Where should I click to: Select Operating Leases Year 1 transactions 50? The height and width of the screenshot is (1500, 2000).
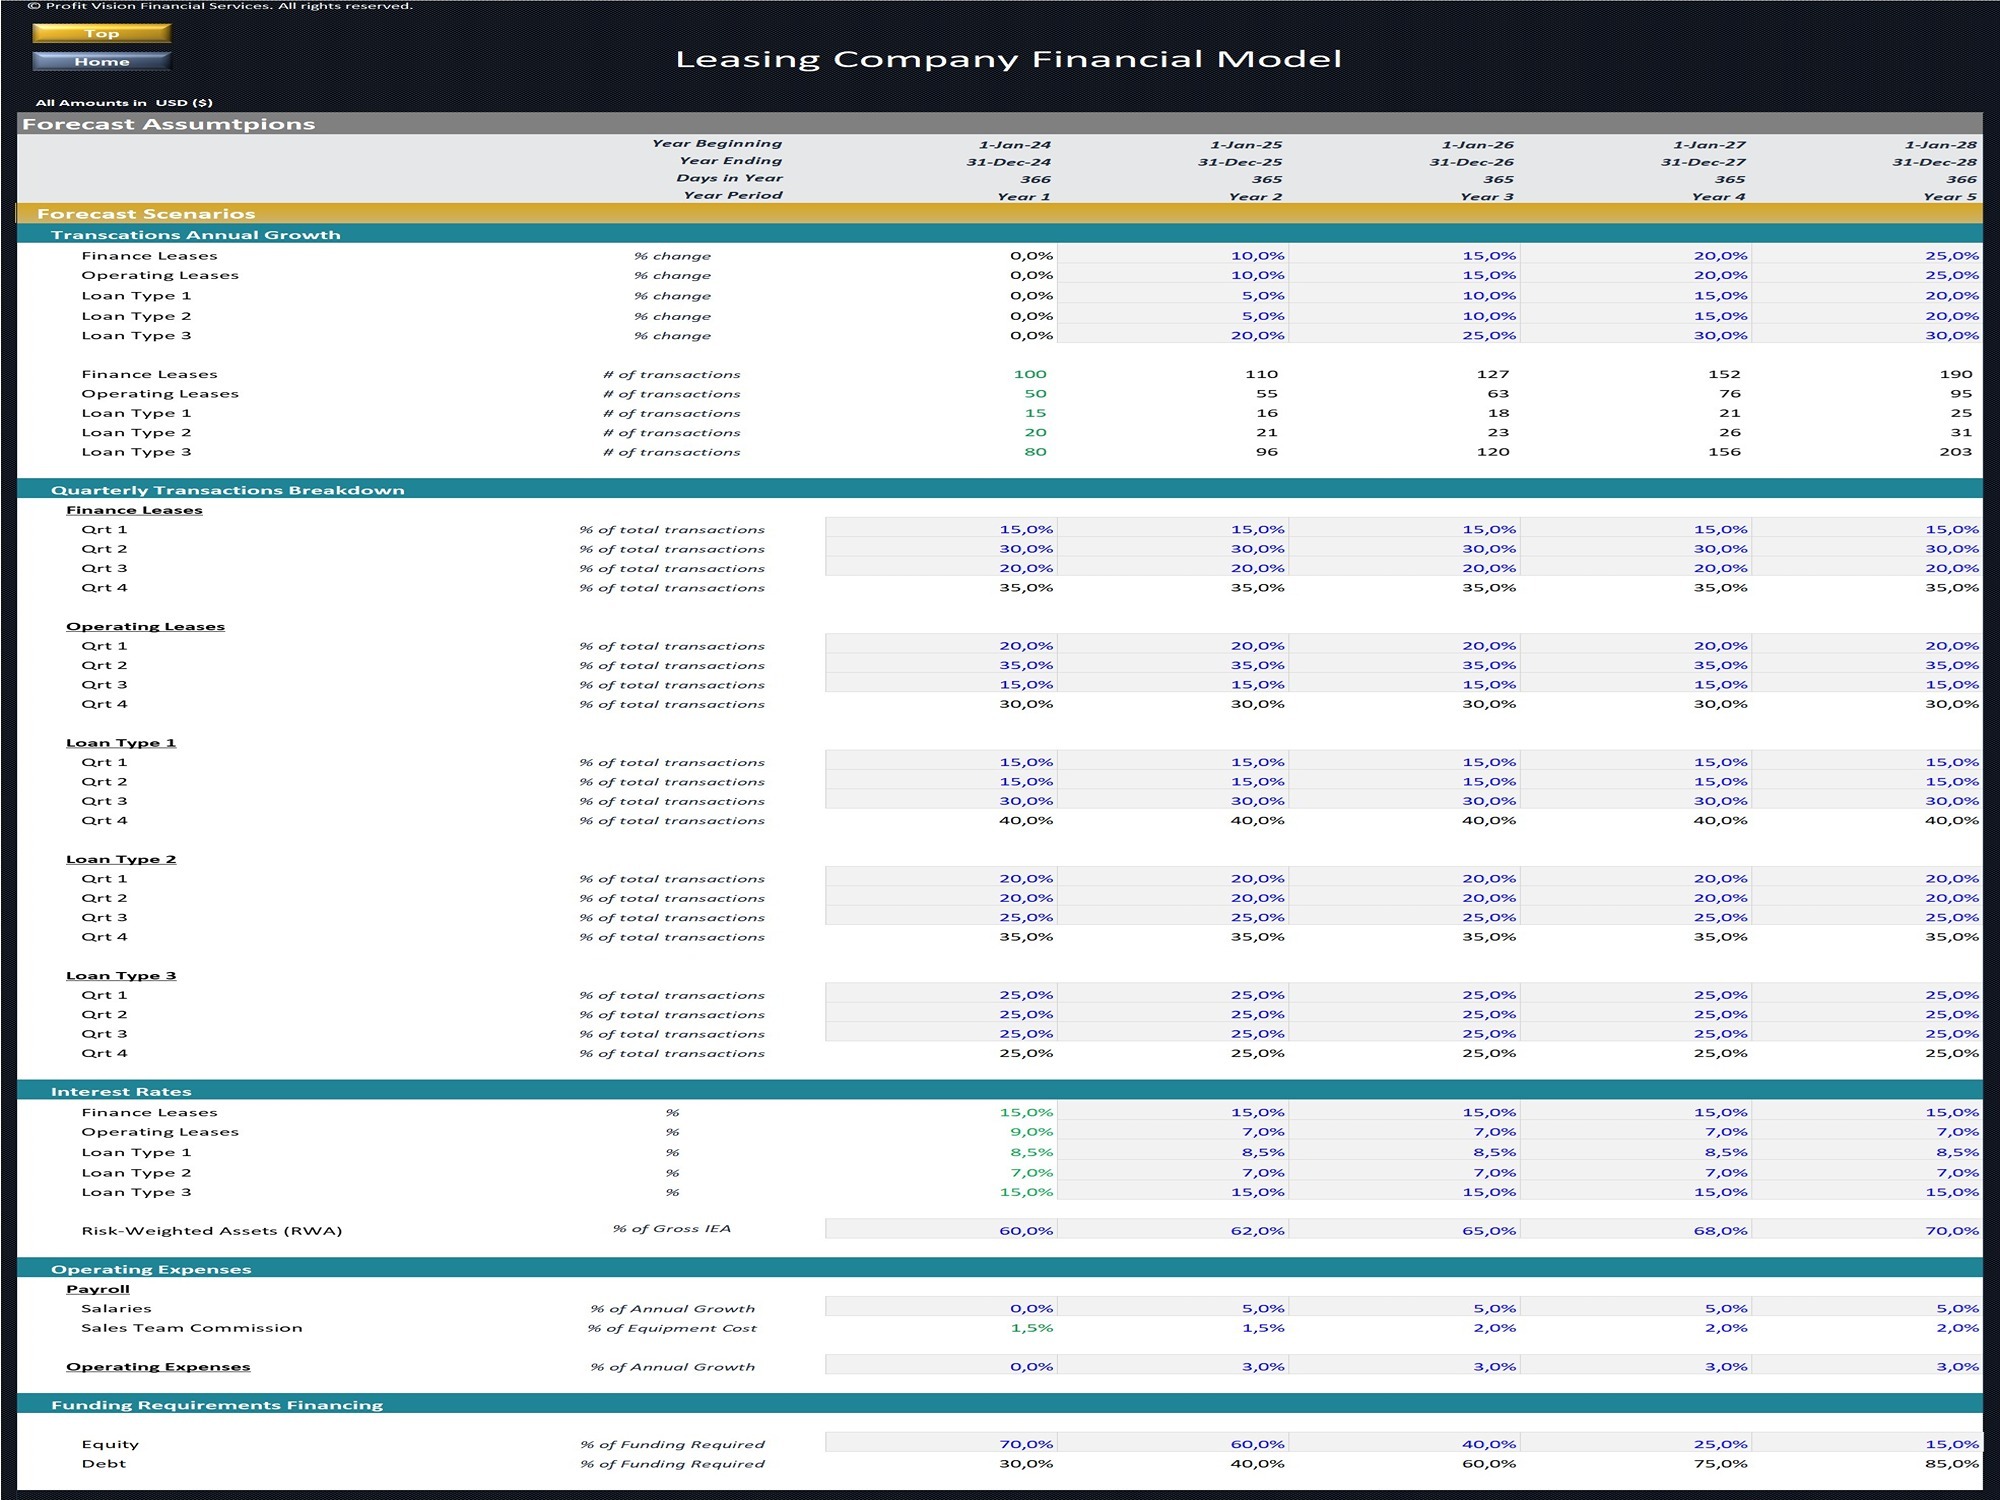tap(1035, 394)
